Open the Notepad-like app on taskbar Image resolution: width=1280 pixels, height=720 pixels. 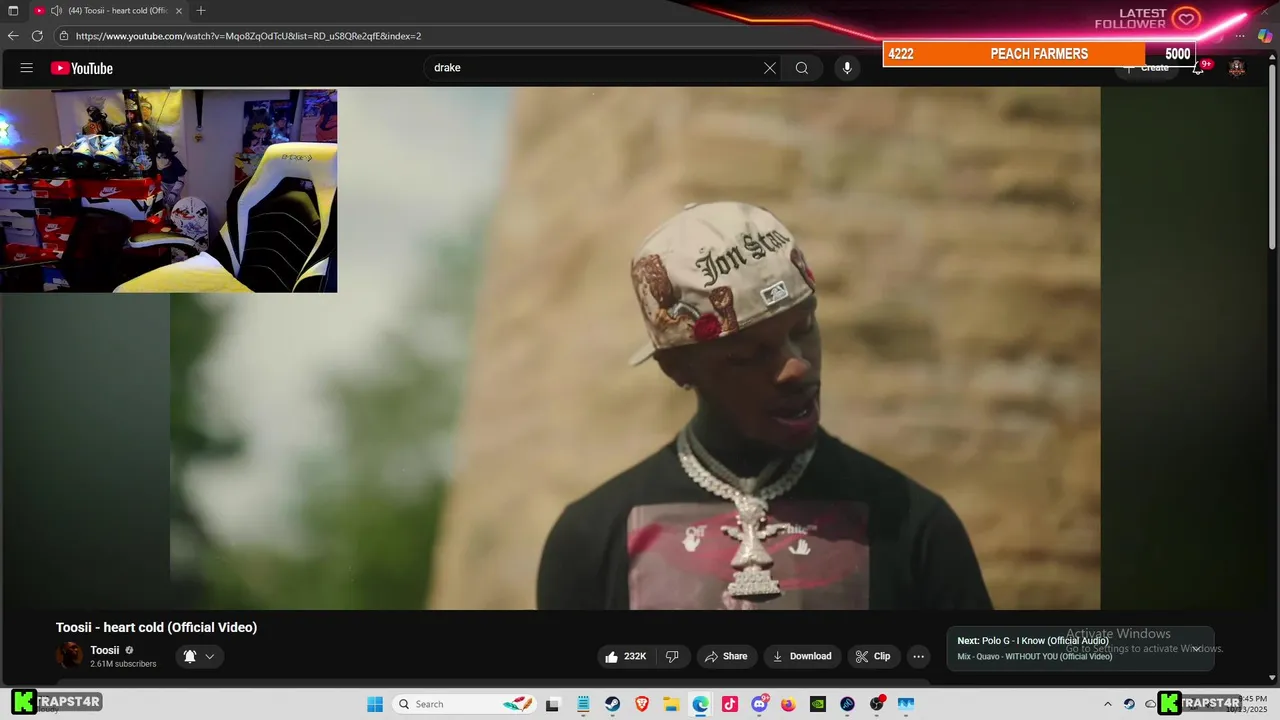tap(583, 704)
